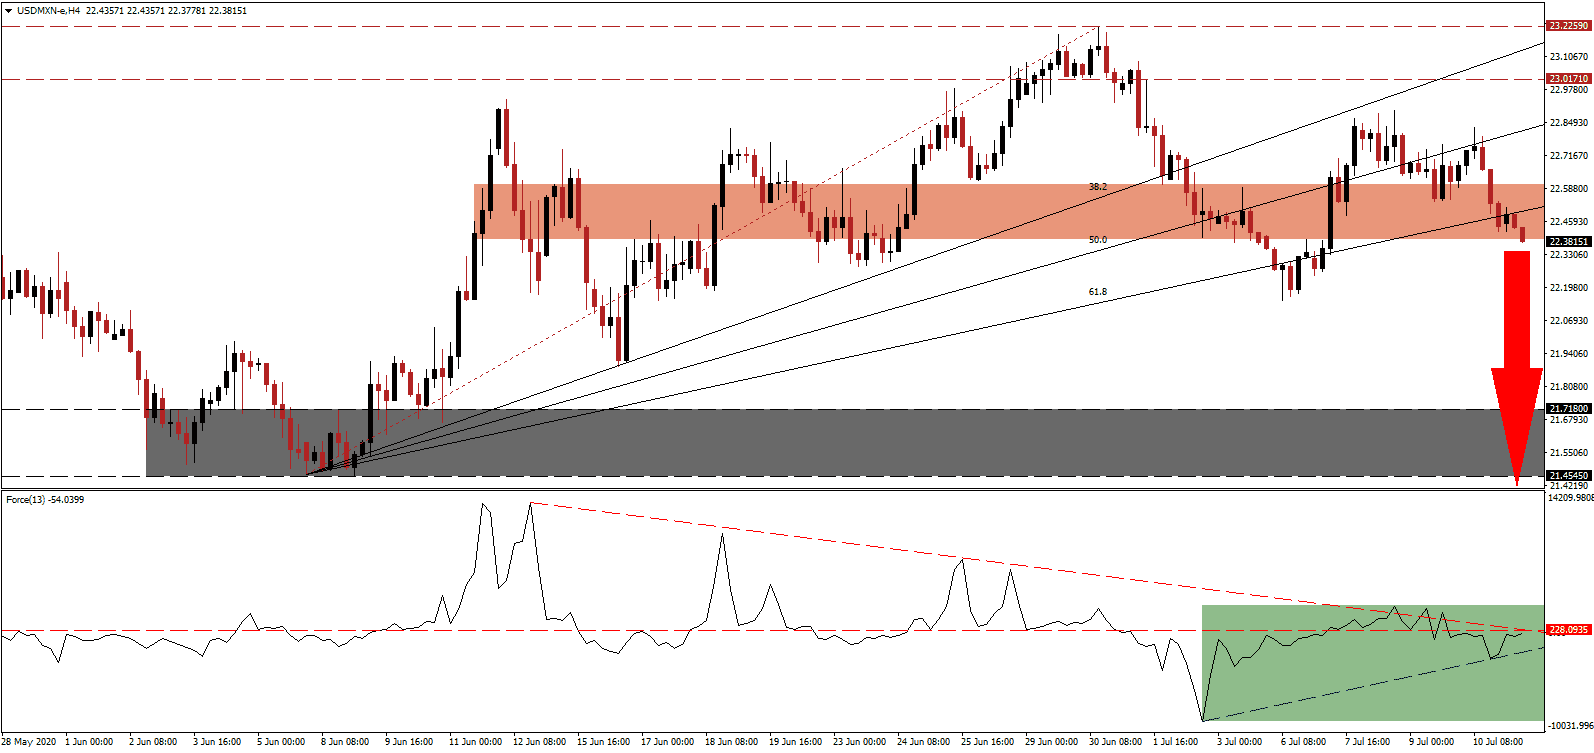Image resolution: width=1594 pixels, height=753 pixels.
Task: Select the 50.0 Fibonacci fan label
Action: click(1097, 240)
